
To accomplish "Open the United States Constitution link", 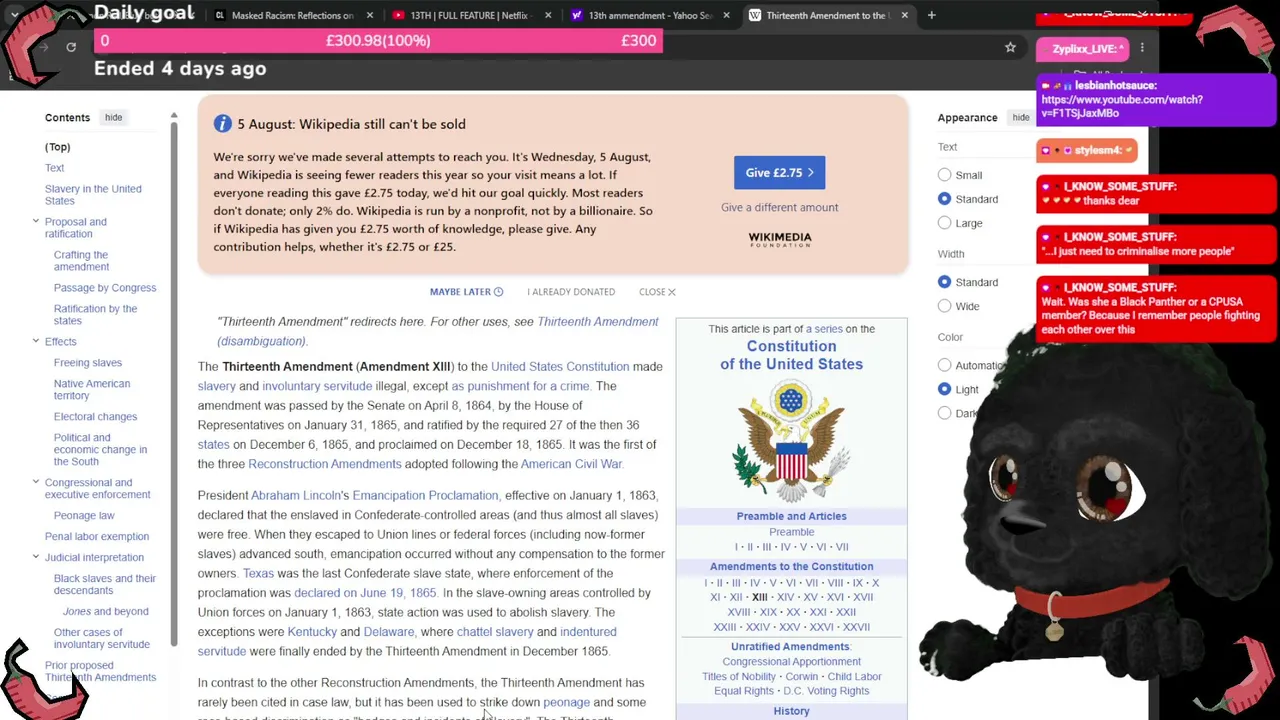I will coord(560,367).
